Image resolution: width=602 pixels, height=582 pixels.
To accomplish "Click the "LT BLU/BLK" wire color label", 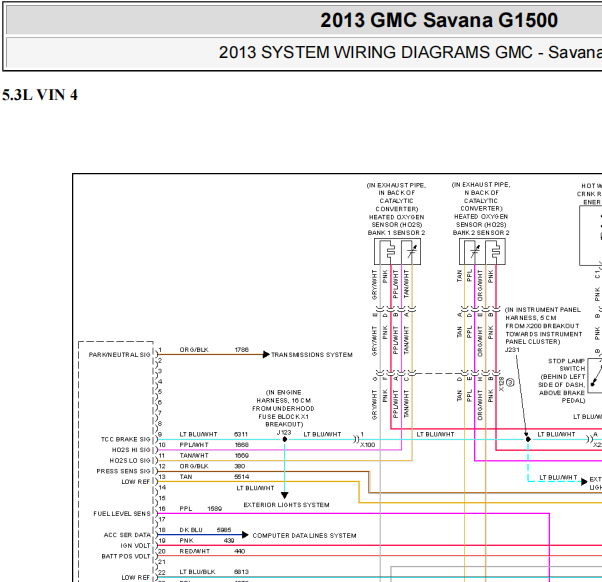I will 195,572.
